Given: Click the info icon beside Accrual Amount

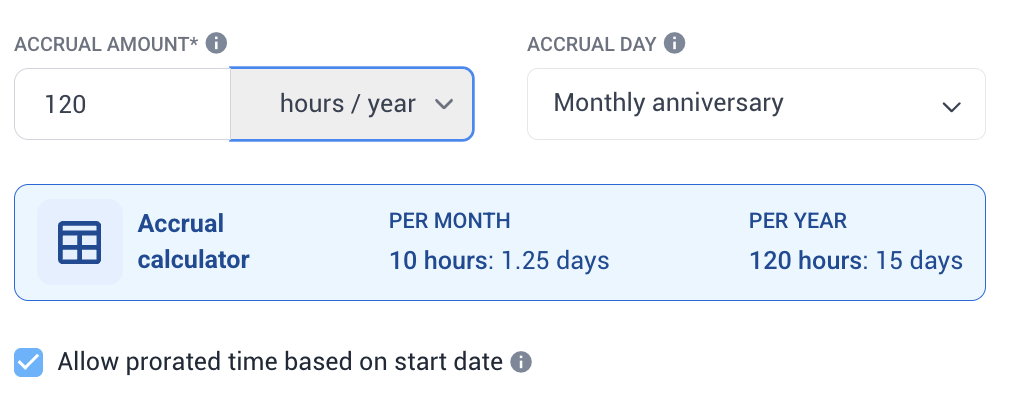Looking at the screenshot, I should (216, 44).
